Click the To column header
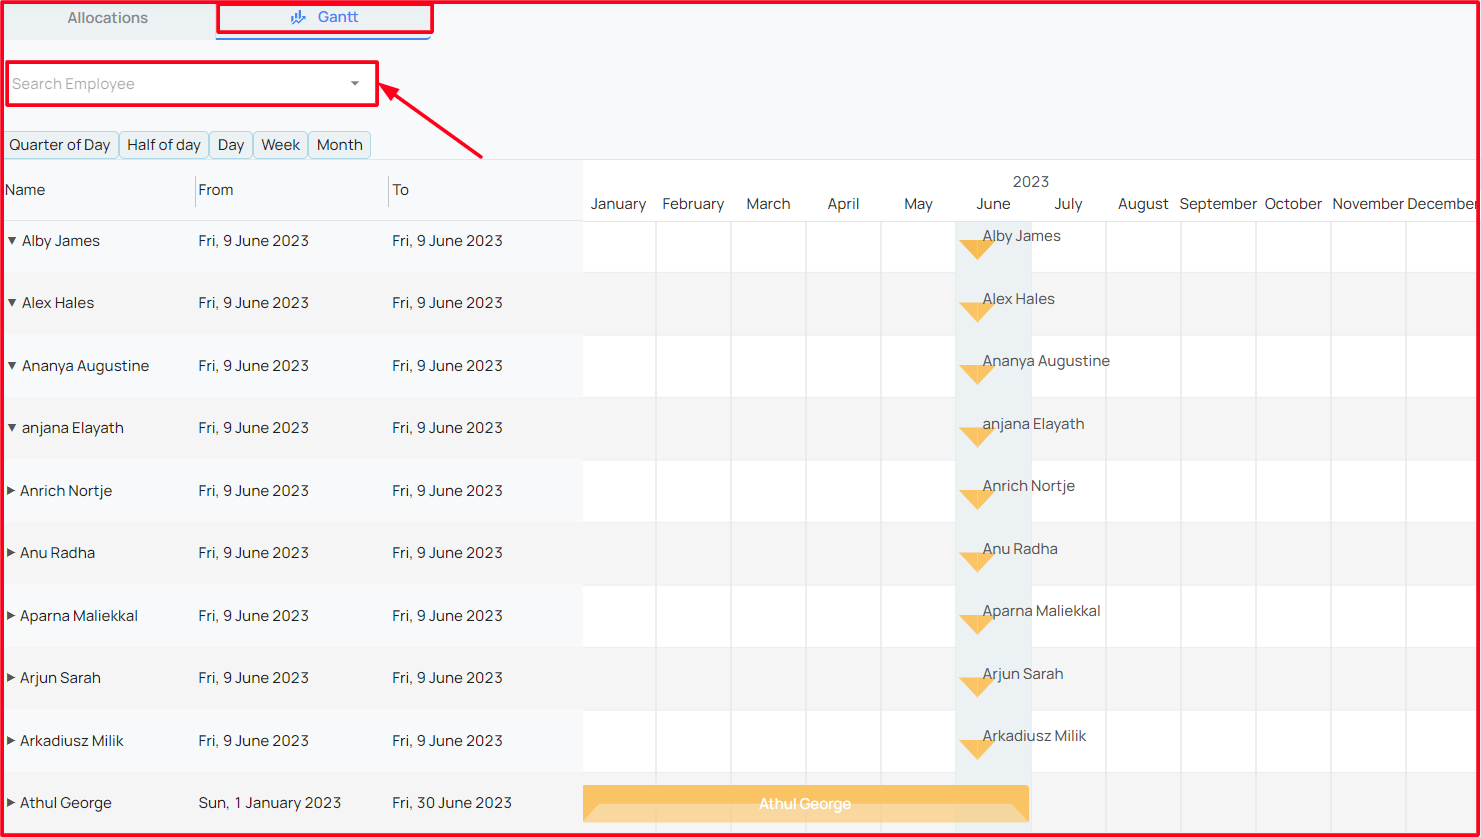This screenshot has width=1481, height=837. pyautogui.click(x=401, y=190)
